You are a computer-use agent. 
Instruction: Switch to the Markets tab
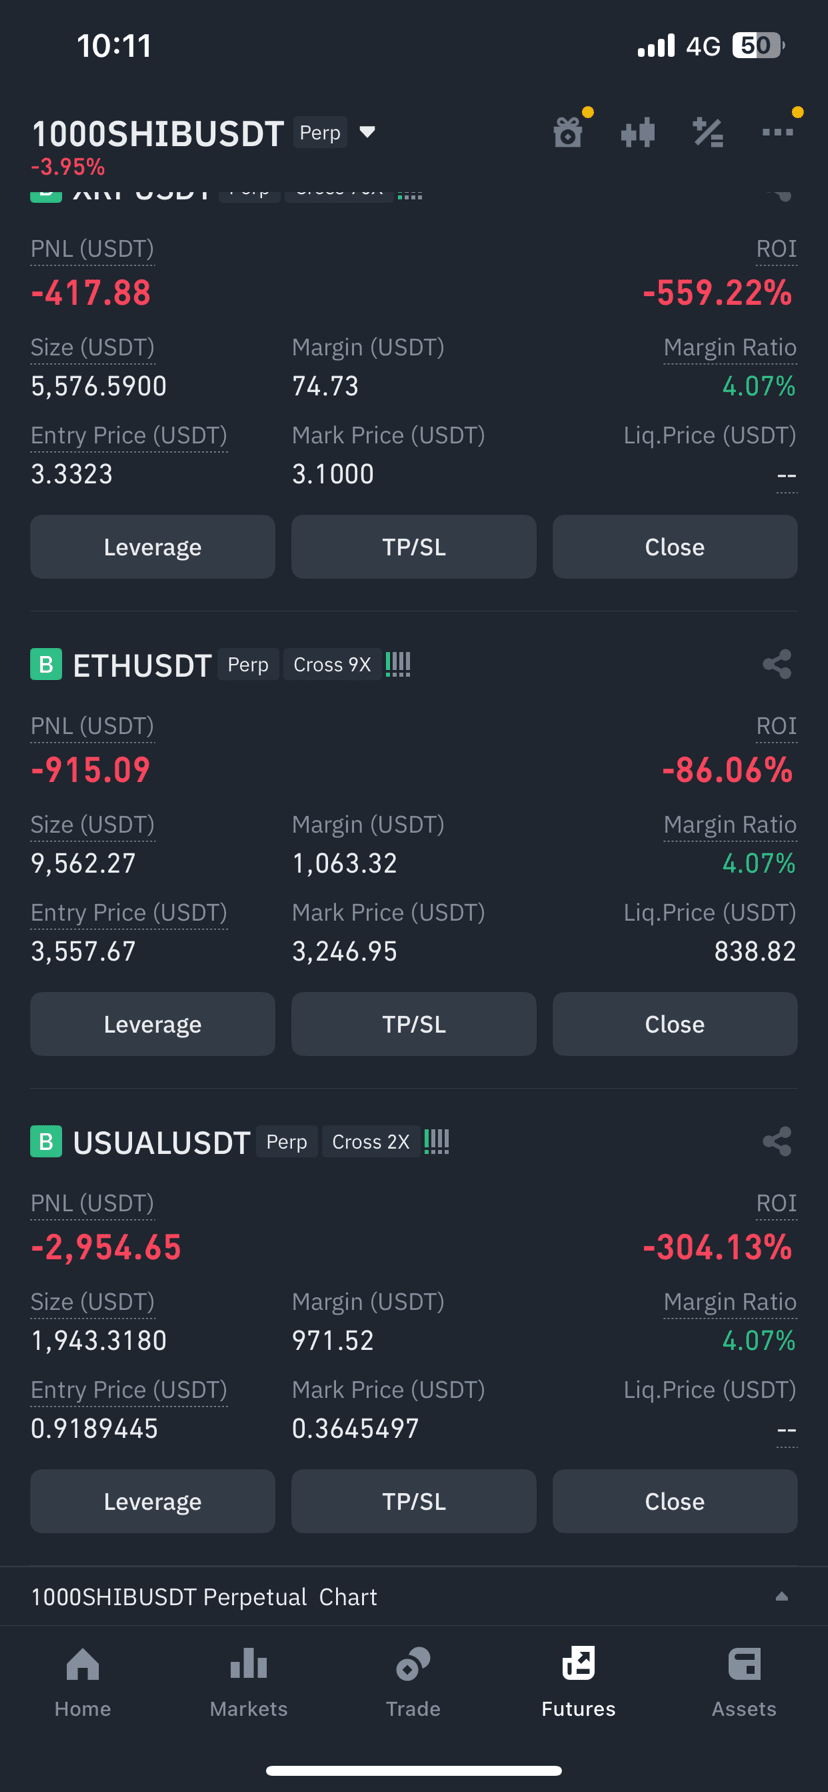point(249,1682)
